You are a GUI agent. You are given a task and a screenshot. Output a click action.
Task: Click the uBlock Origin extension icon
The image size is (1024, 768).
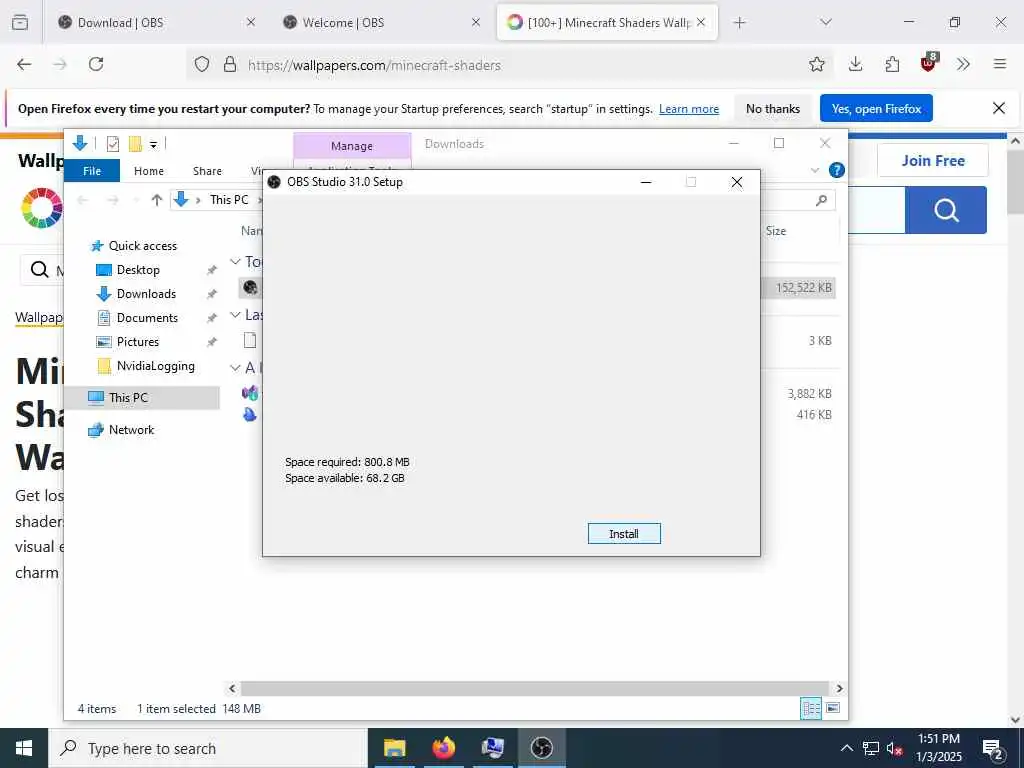click(x=928, y=63)
